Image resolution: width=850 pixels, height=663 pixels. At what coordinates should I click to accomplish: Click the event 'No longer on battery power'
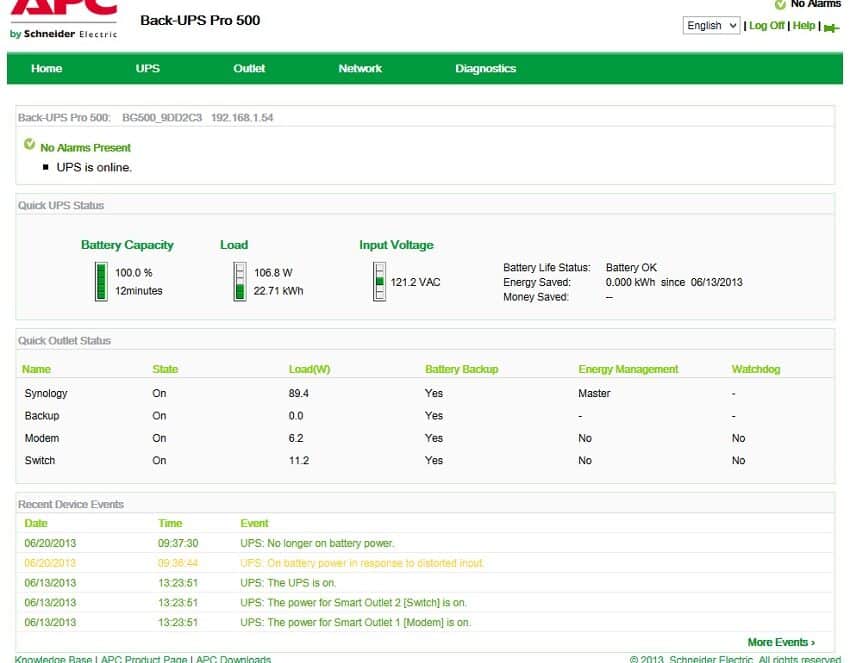(x=317, y=543)
